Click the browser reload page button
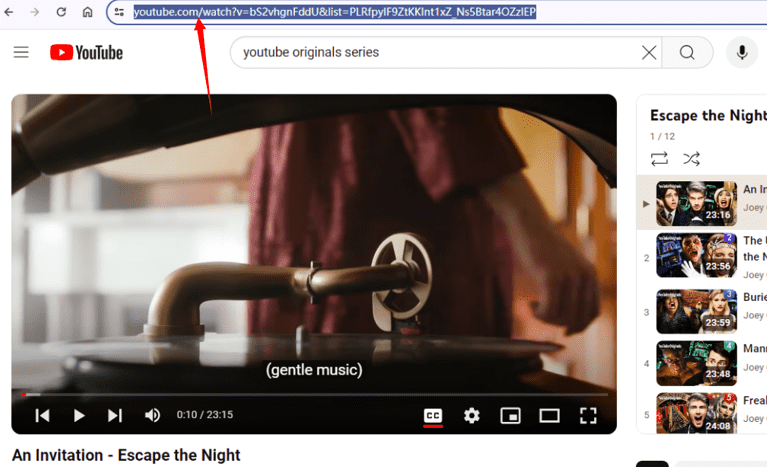The height and width of the screenshot is (468, 767). (x=61, y=12)
